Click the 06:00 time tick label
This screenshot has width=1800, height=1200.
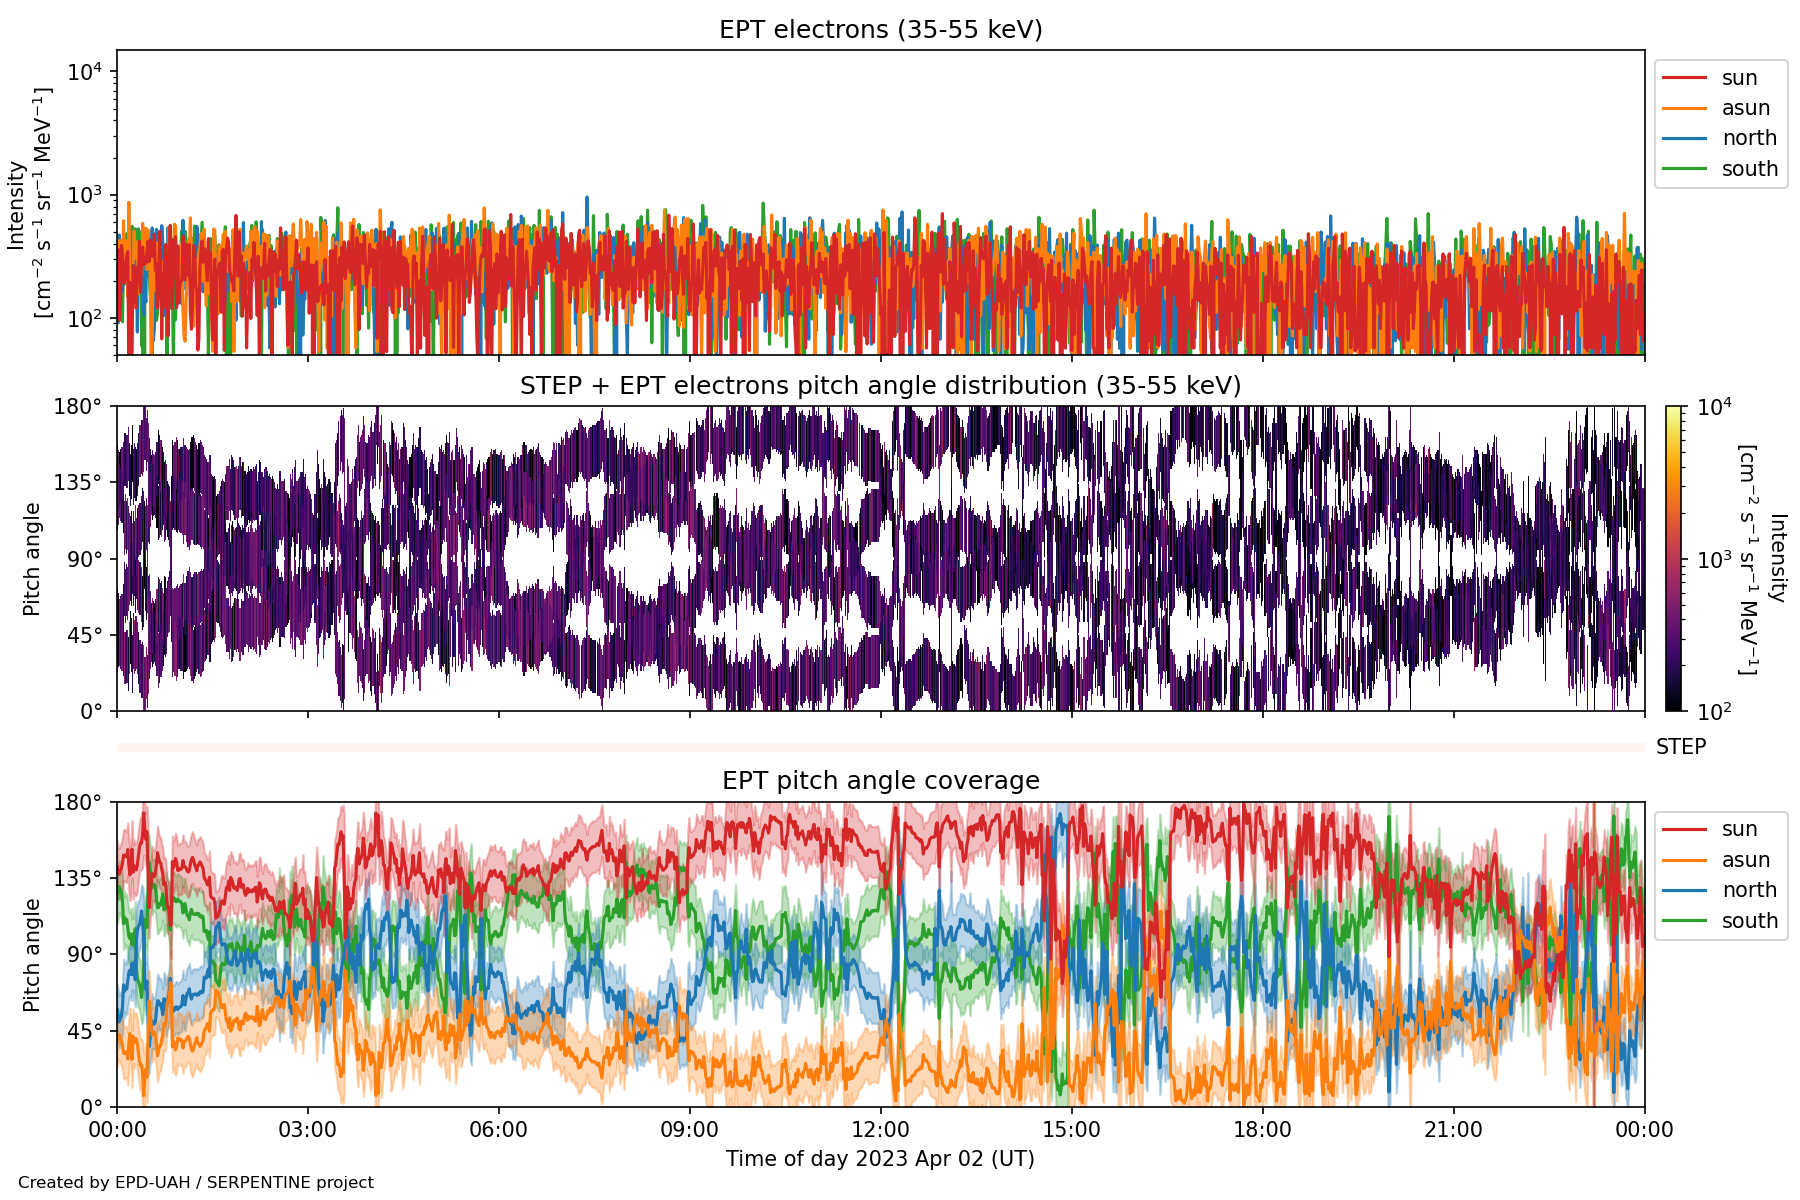[499, 1130]
